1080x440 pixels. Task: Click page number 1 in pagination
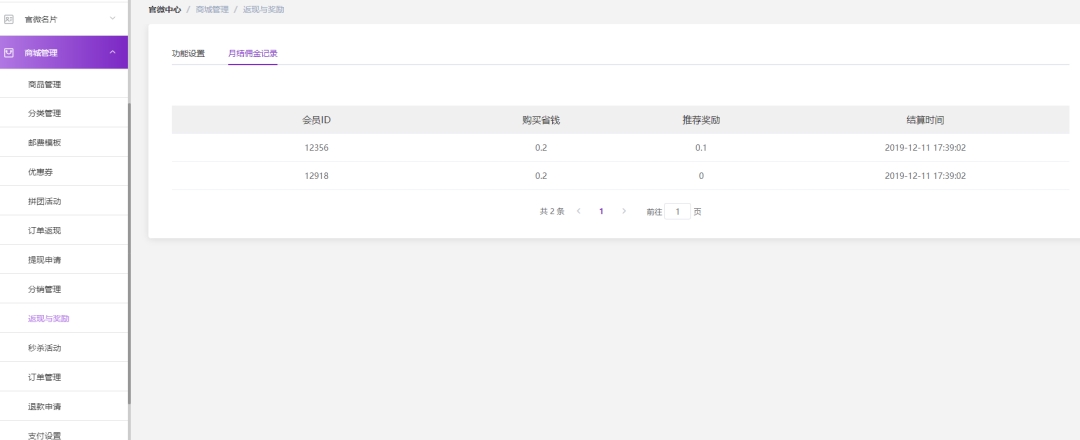(601, 211)
